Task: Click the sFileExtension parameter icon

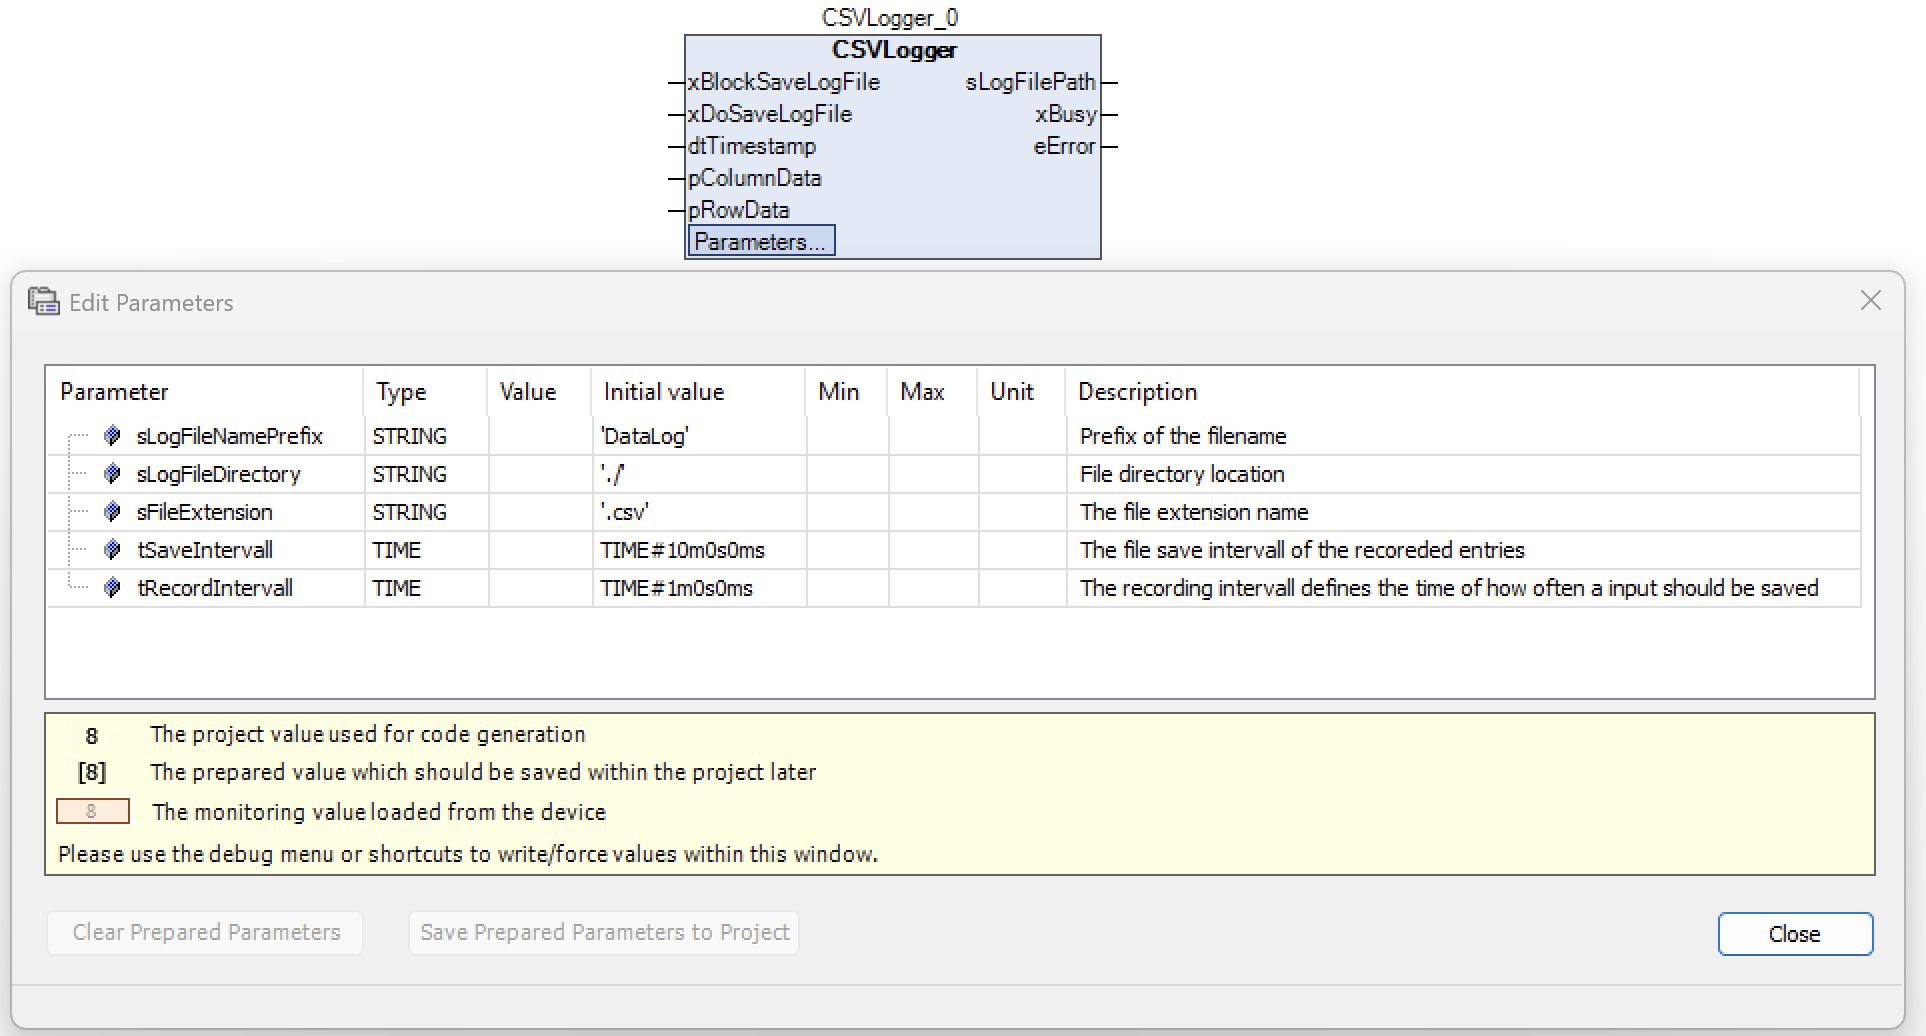Action: (x=112, y=512)
